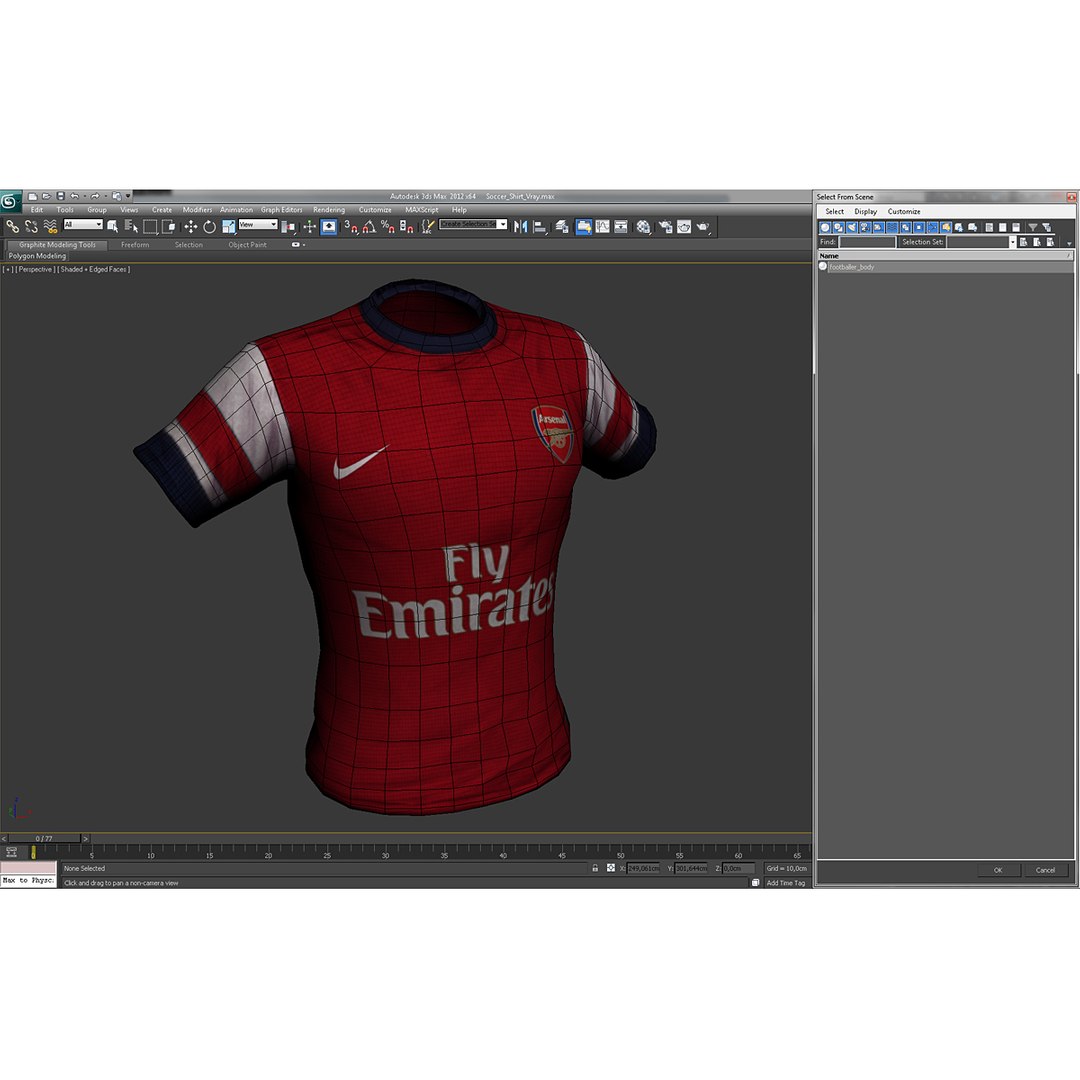Click the Mirror tool icon

[521, 226]
